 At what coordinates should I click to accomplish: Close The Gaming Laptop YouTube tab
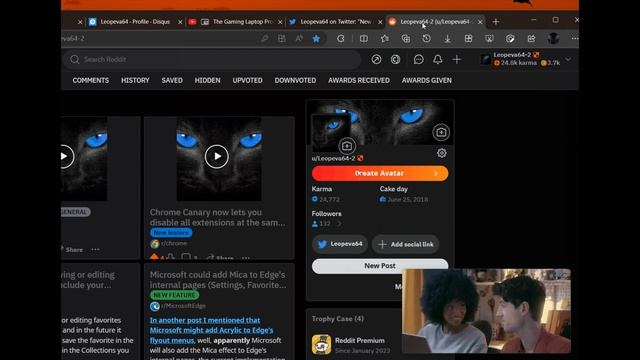coord(280,22)
